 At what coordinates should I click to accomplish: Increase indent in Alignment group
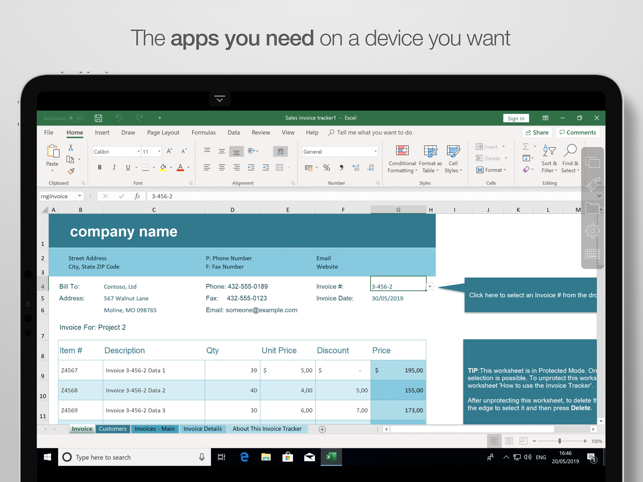tap(266, 167)
